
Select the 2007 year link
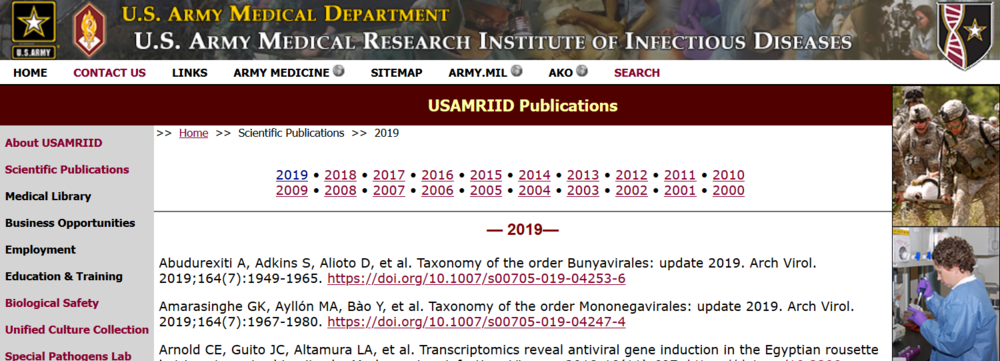click(389, 191)
